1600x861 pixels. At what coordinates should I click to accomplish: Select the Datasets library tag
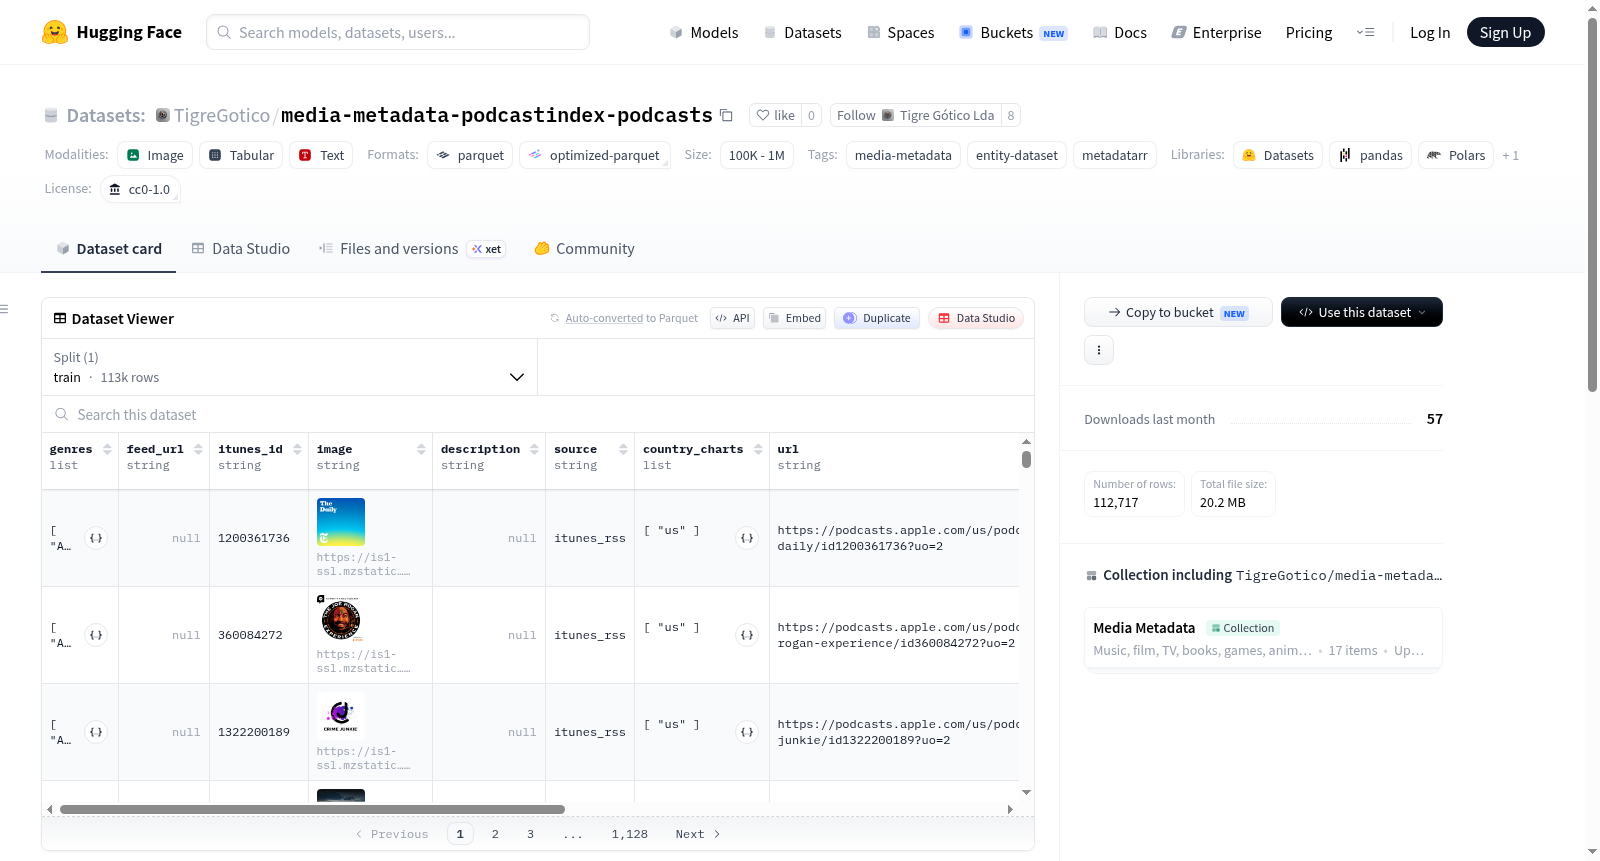pos(1278,155)
